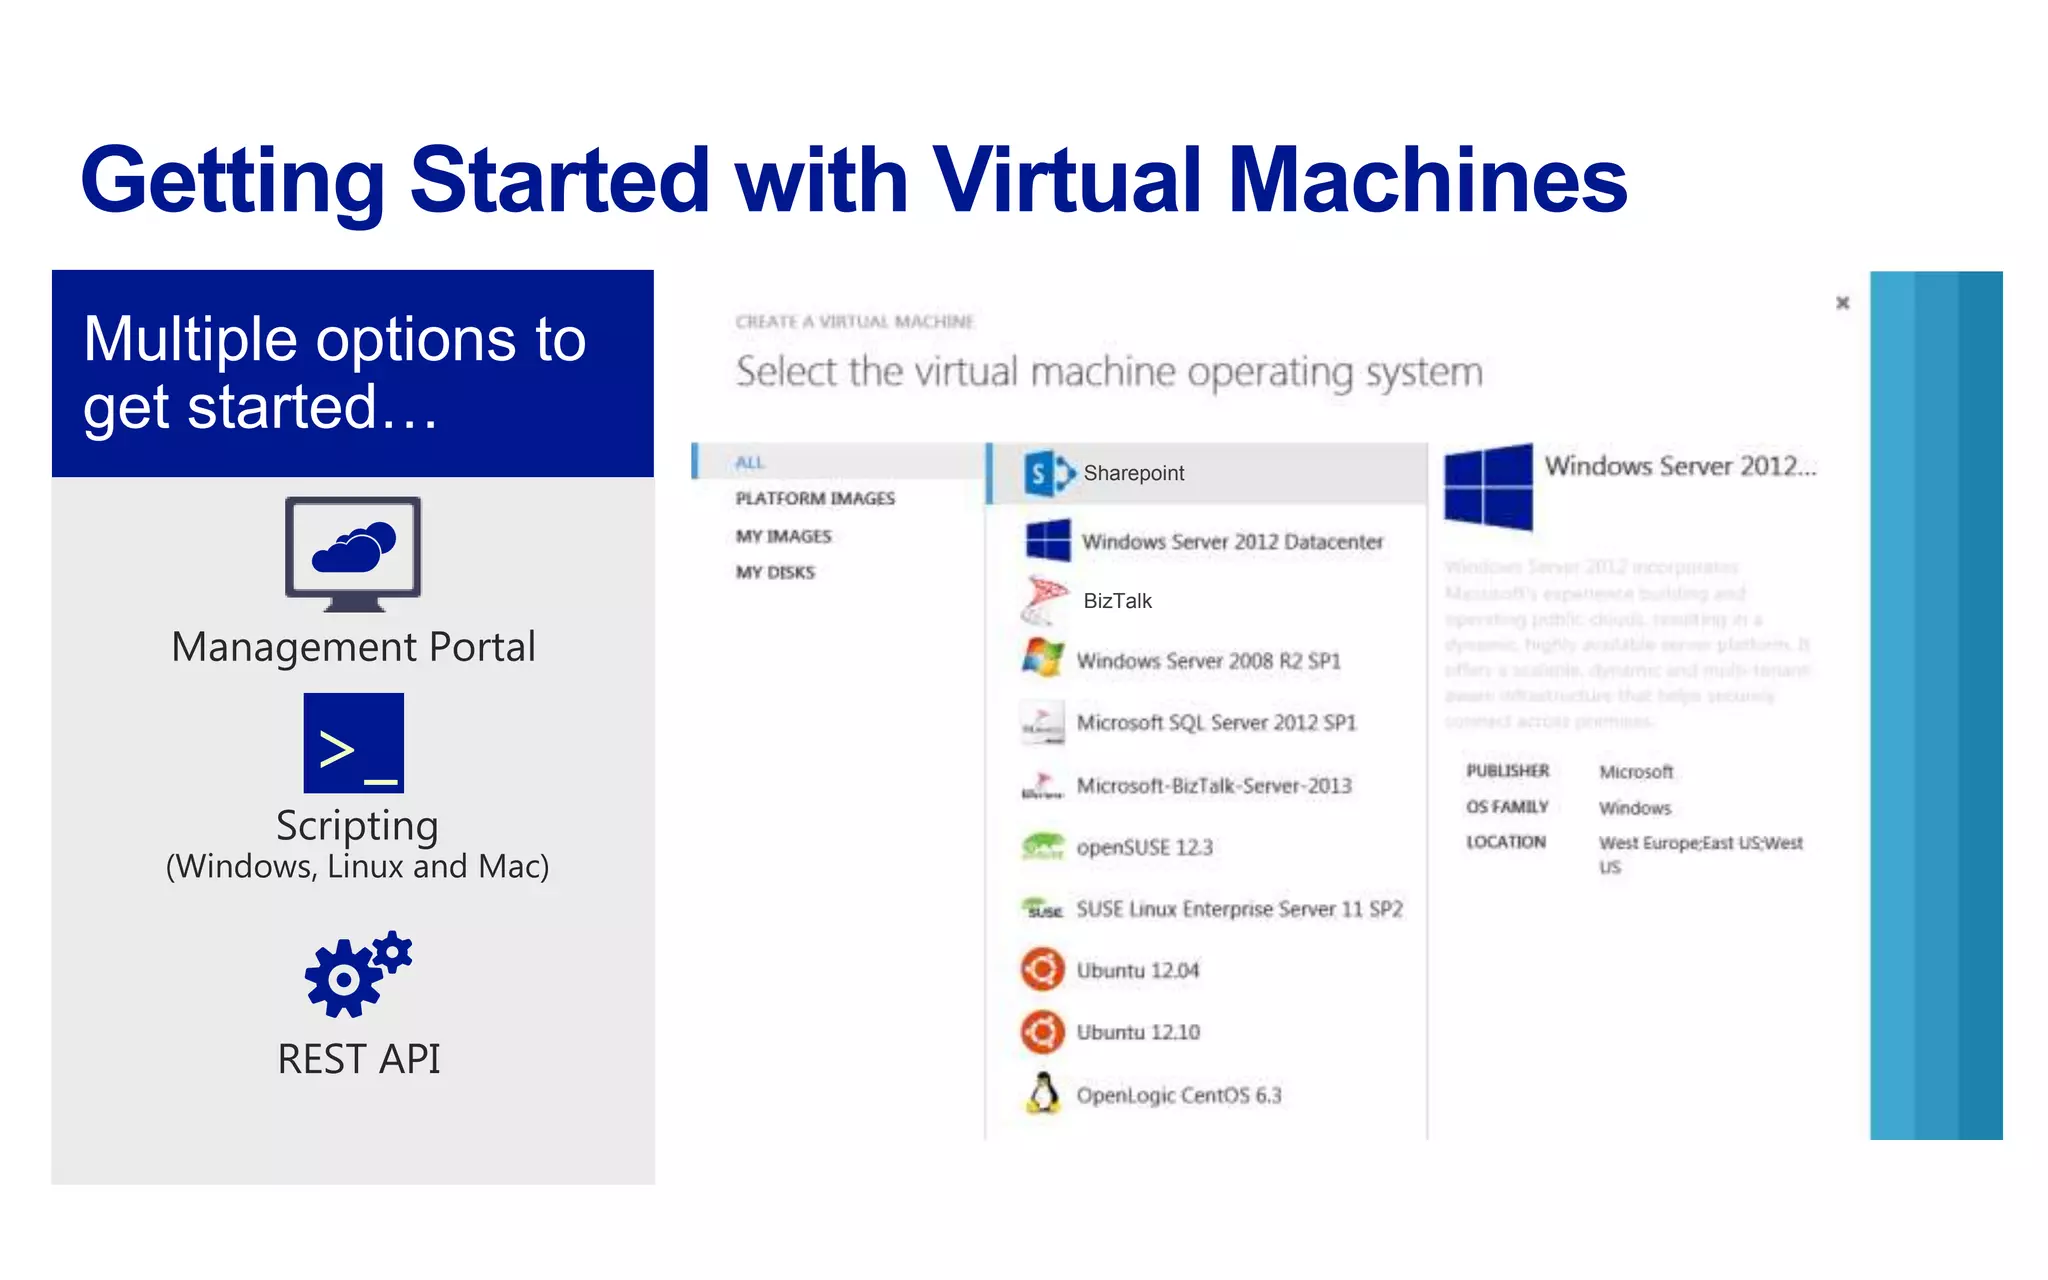Click the OpenLogic CentOS penguin icon

click(x=1043, y=1094)
